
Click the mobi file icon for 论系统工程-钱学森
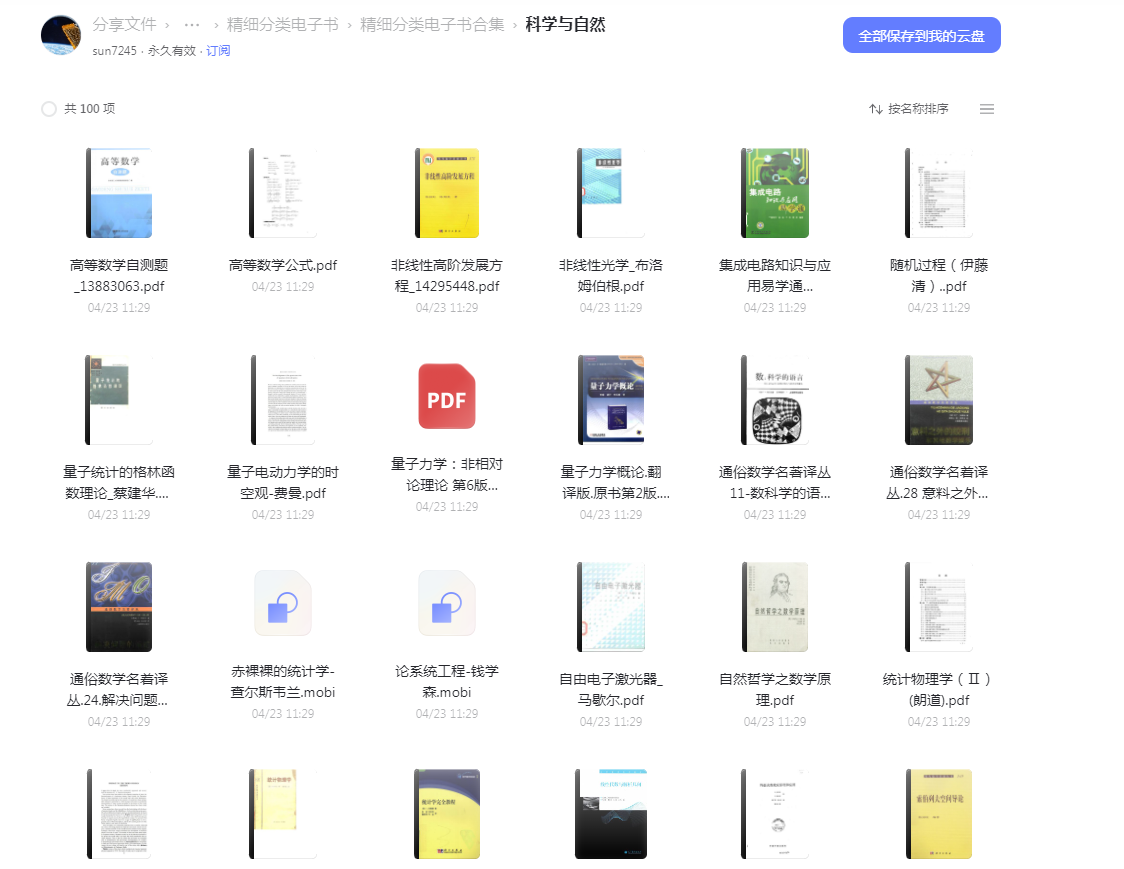click(x=447, y=603)
